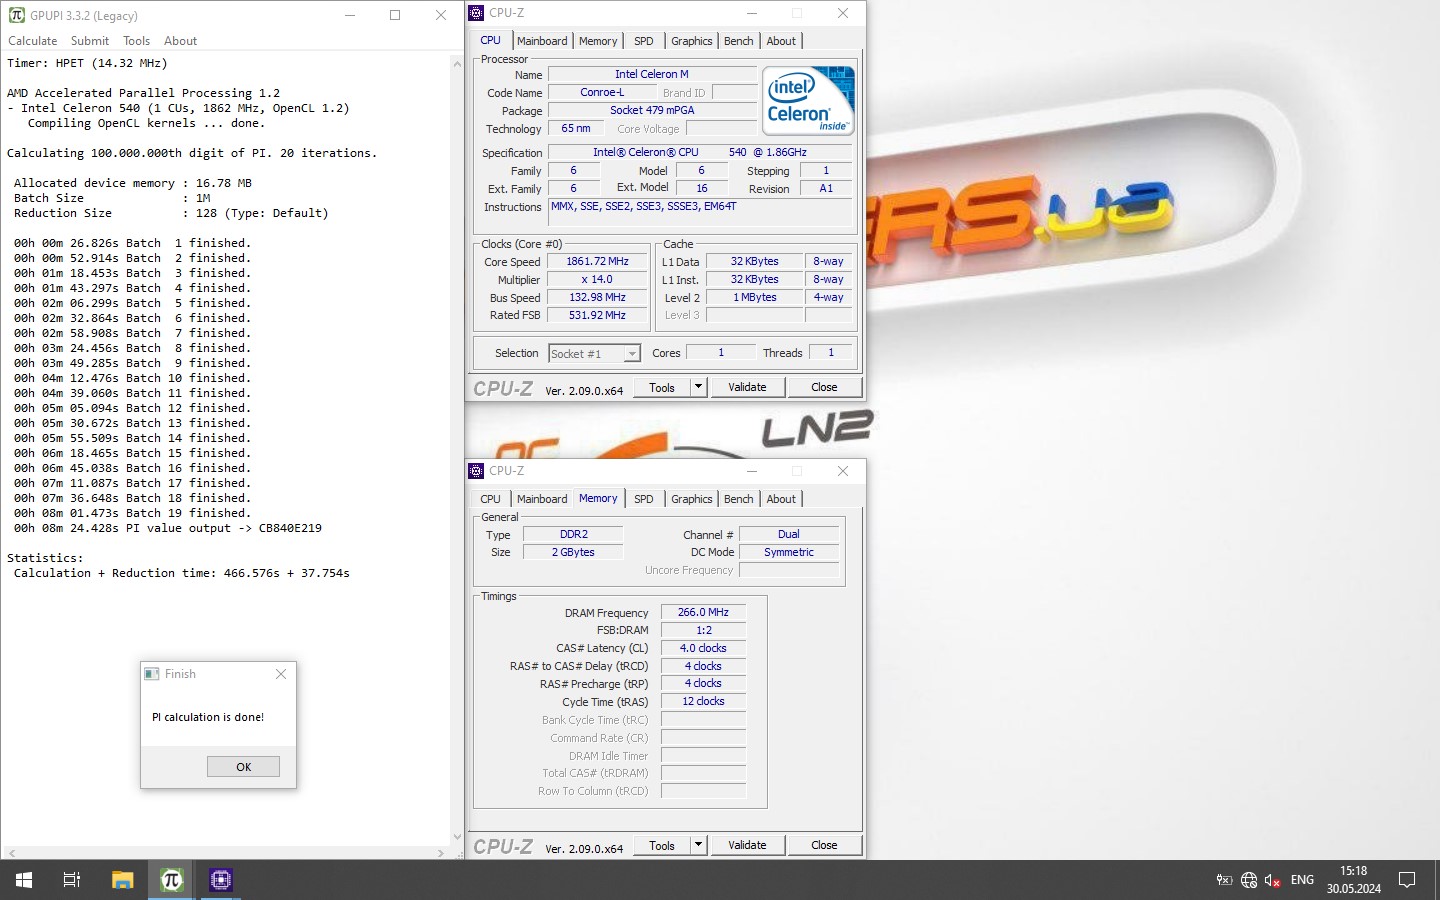
Task: Click the Code Name Conroe-L field
Action: [x=602, y=92]
